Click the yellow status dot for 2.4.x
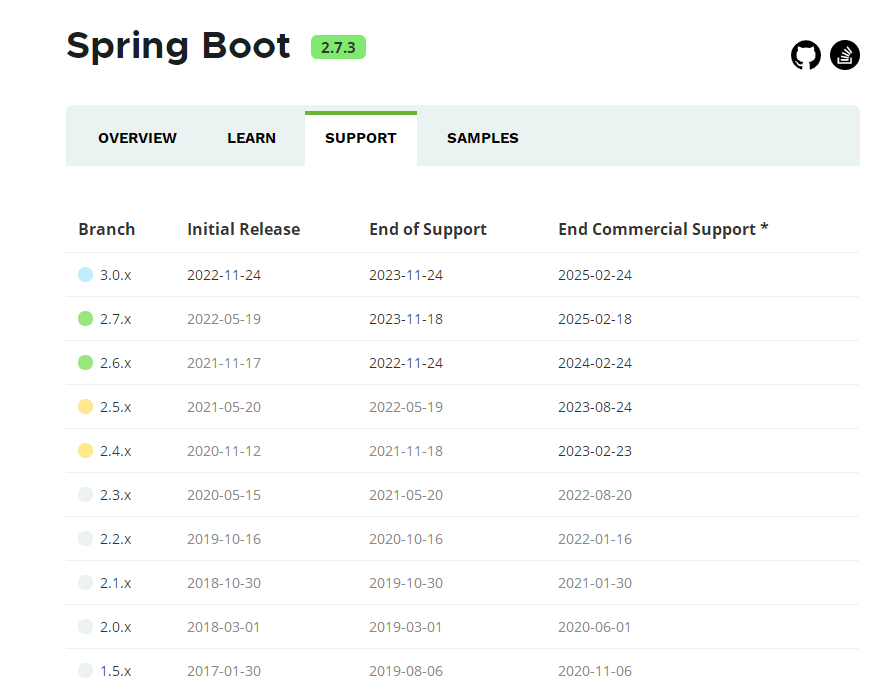 tap(85, 451)
